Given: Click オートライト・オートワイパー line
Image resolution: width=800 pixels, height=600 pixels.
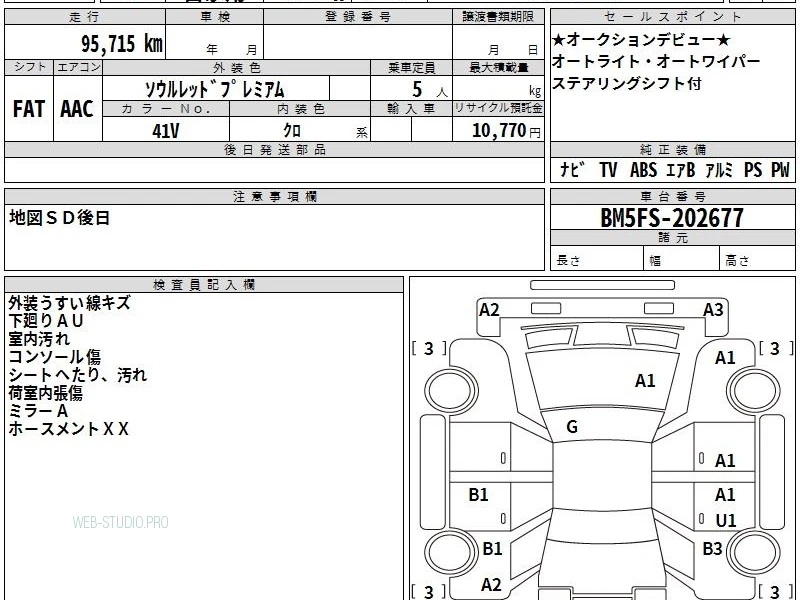Looking at the screenshot, I should point(656,61).
